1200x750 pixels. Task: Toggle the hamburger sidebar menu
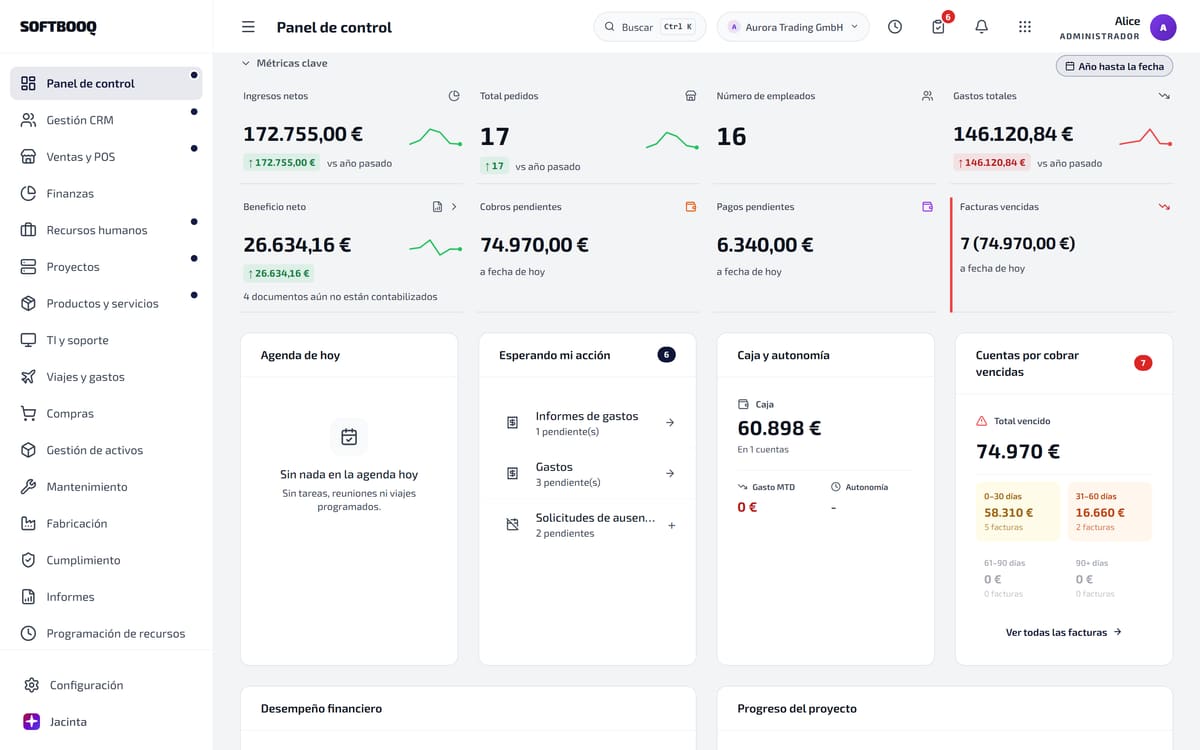pos(248,27)
